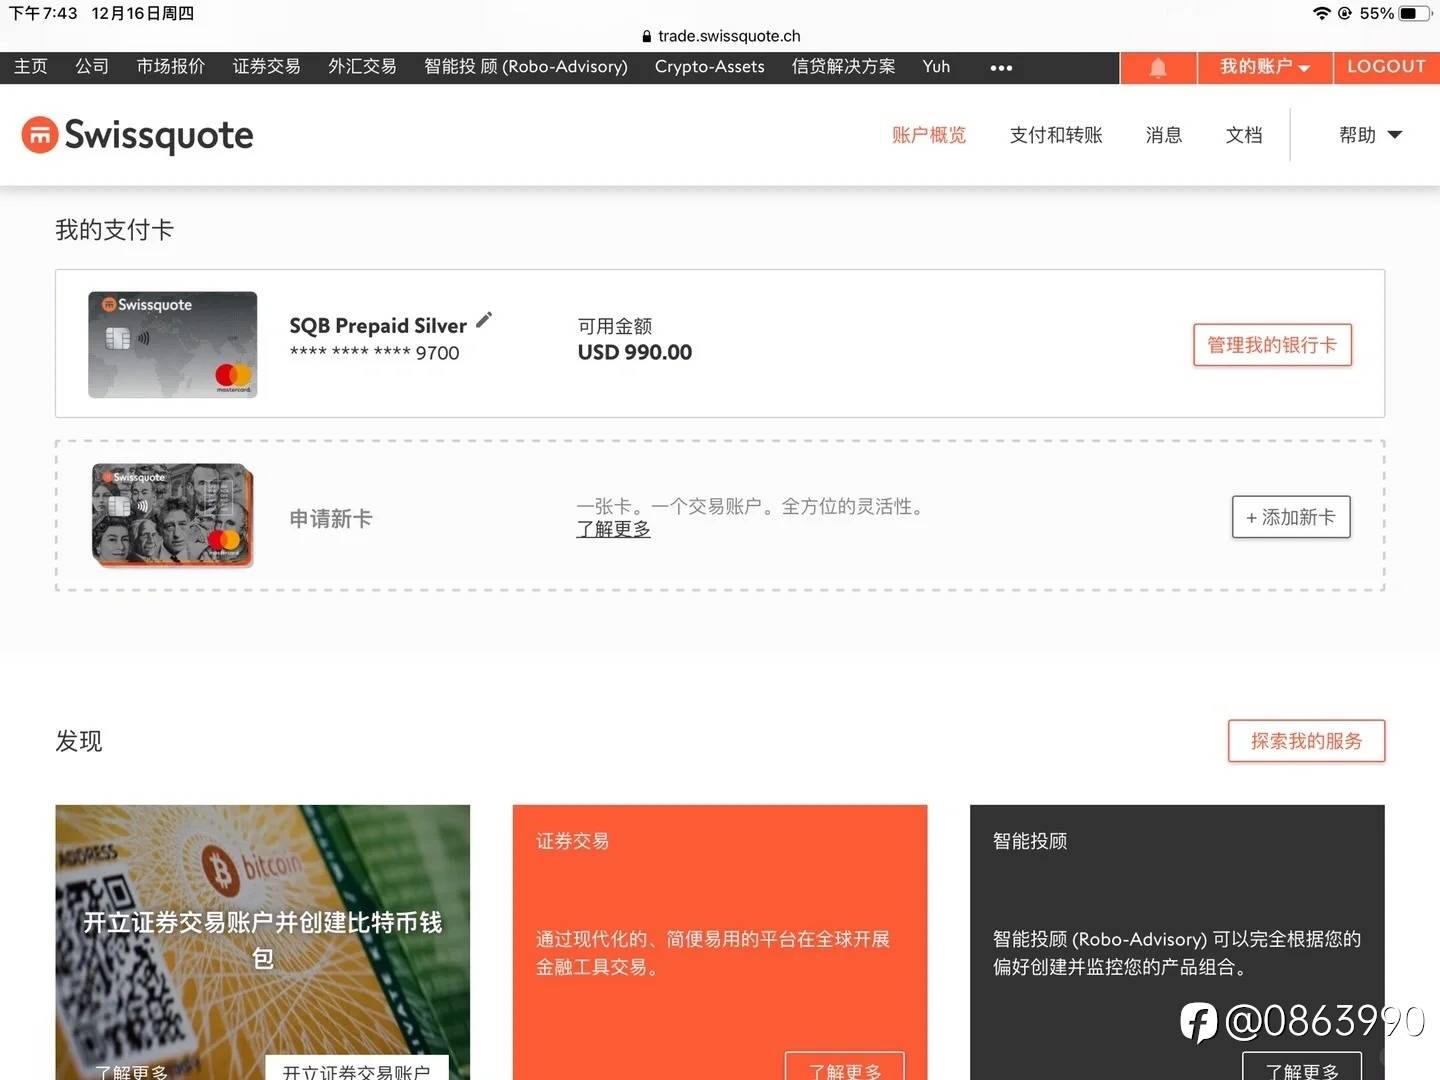Select the new card application image
This screenshot has width=1440, height=1080.
[172, 516]
